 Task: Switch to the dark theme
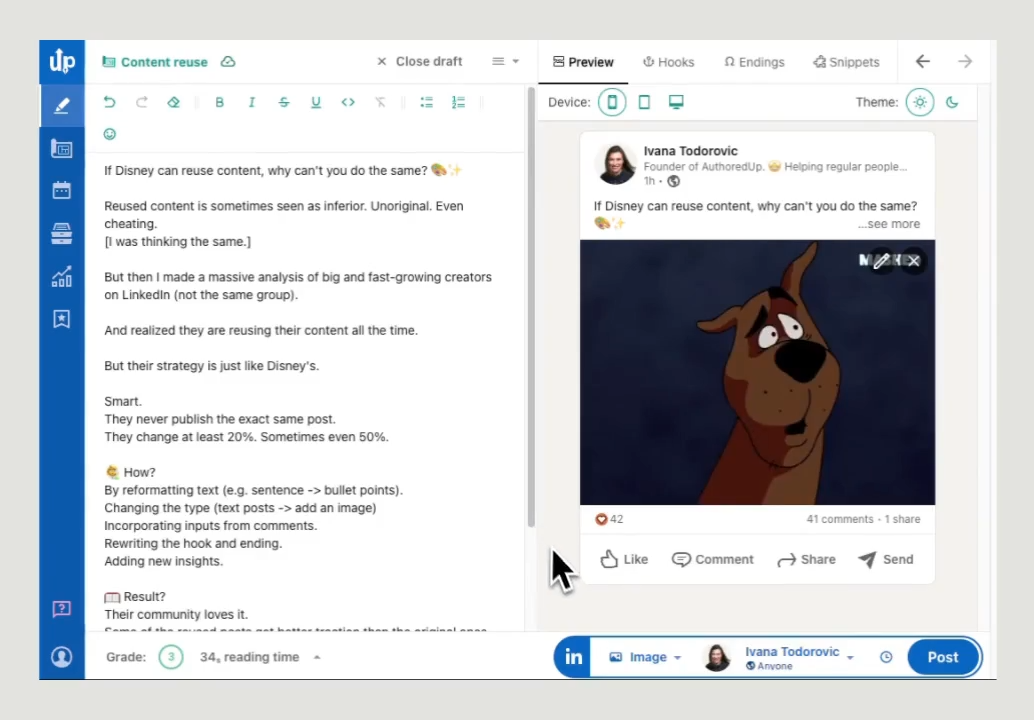[952, 102]
